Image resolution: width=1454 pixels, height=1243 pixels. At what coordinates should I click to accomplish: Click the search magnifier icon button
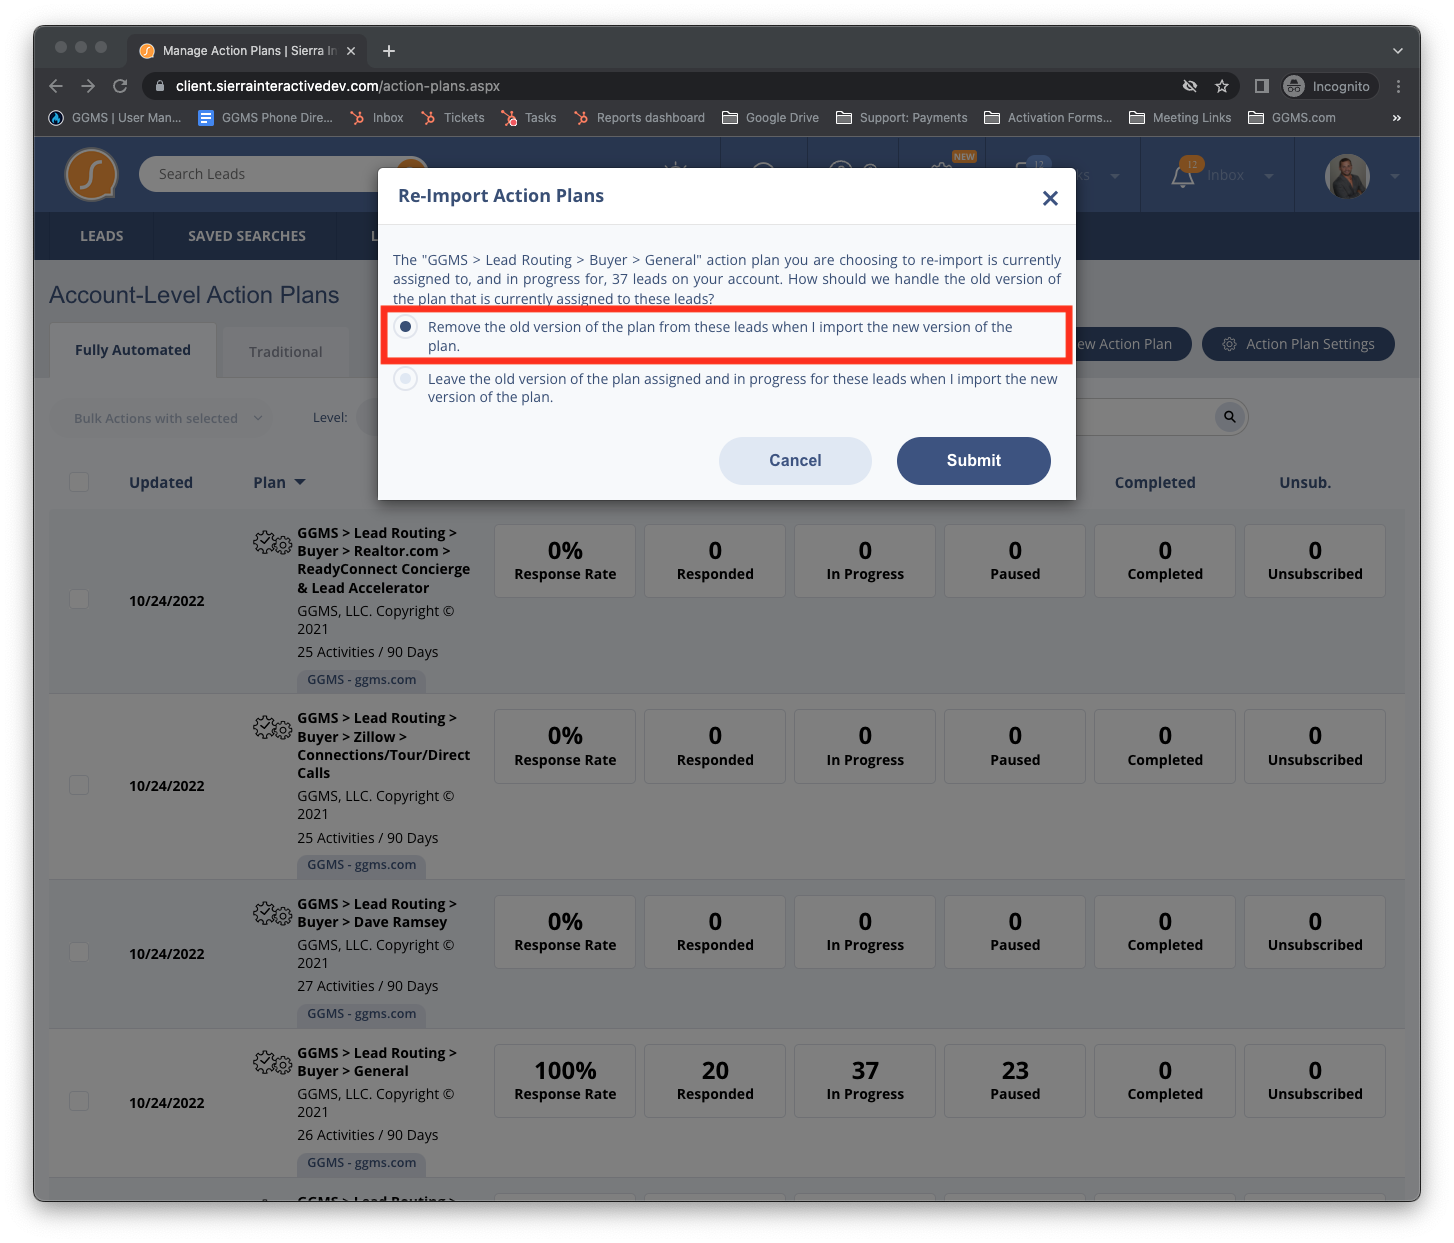pyautogui.click(x=1230, y=417)
